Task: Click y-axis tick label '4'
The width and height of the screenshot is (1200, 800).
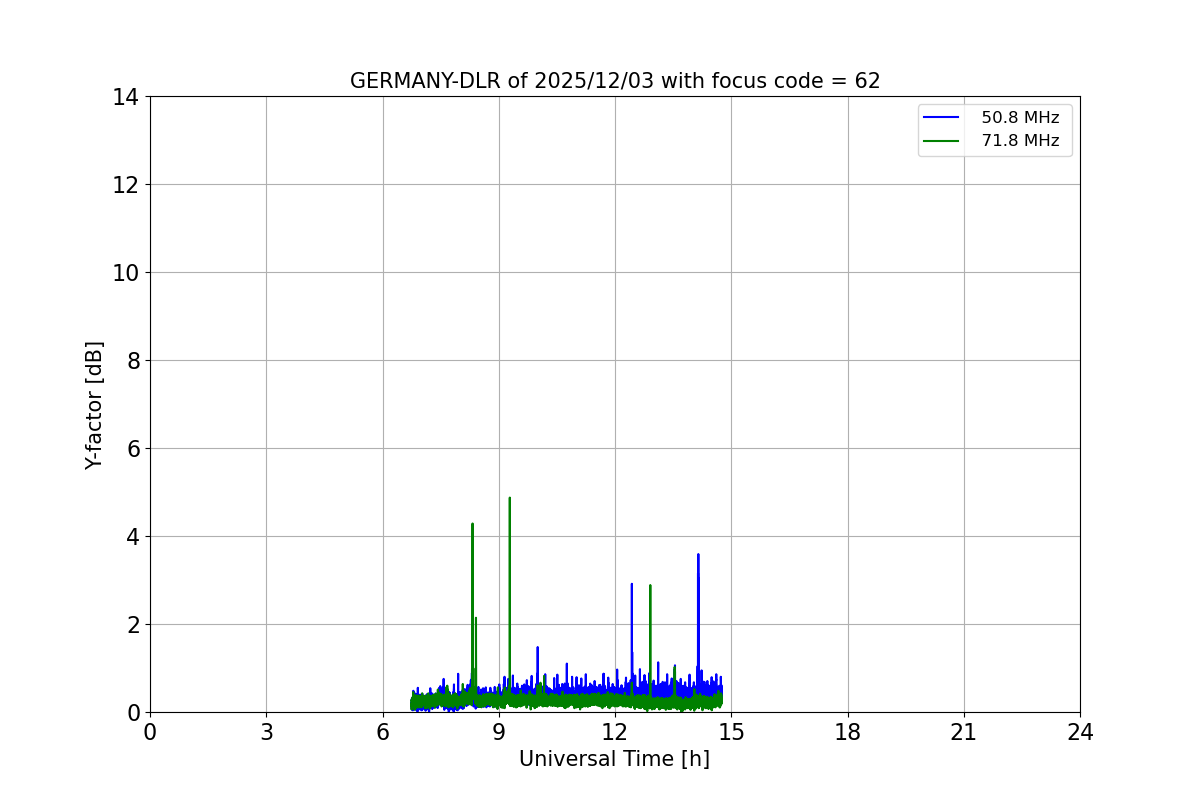Action: point(133,537)
